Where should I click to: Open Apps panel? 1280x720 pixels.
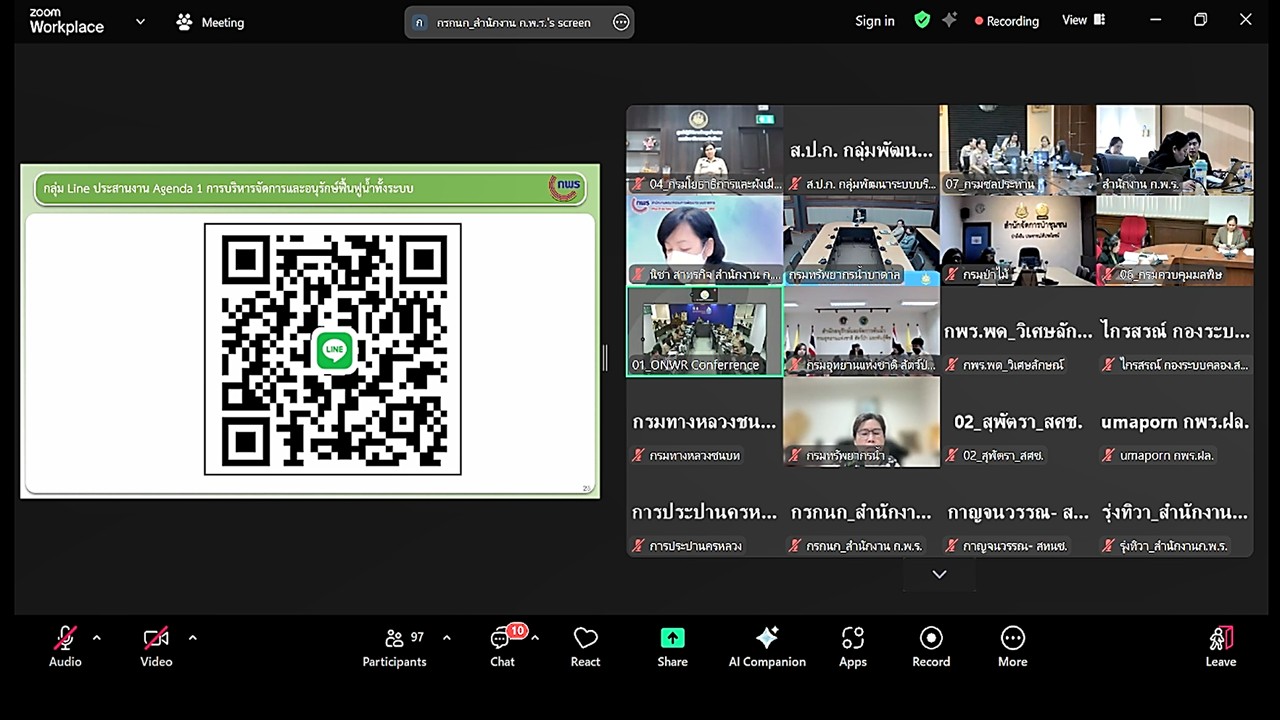(x=853, y=646)
